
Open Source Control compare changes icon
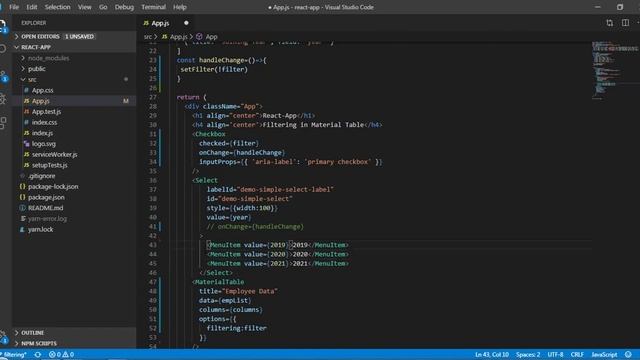pyautogui.click(x=609, y=23)
